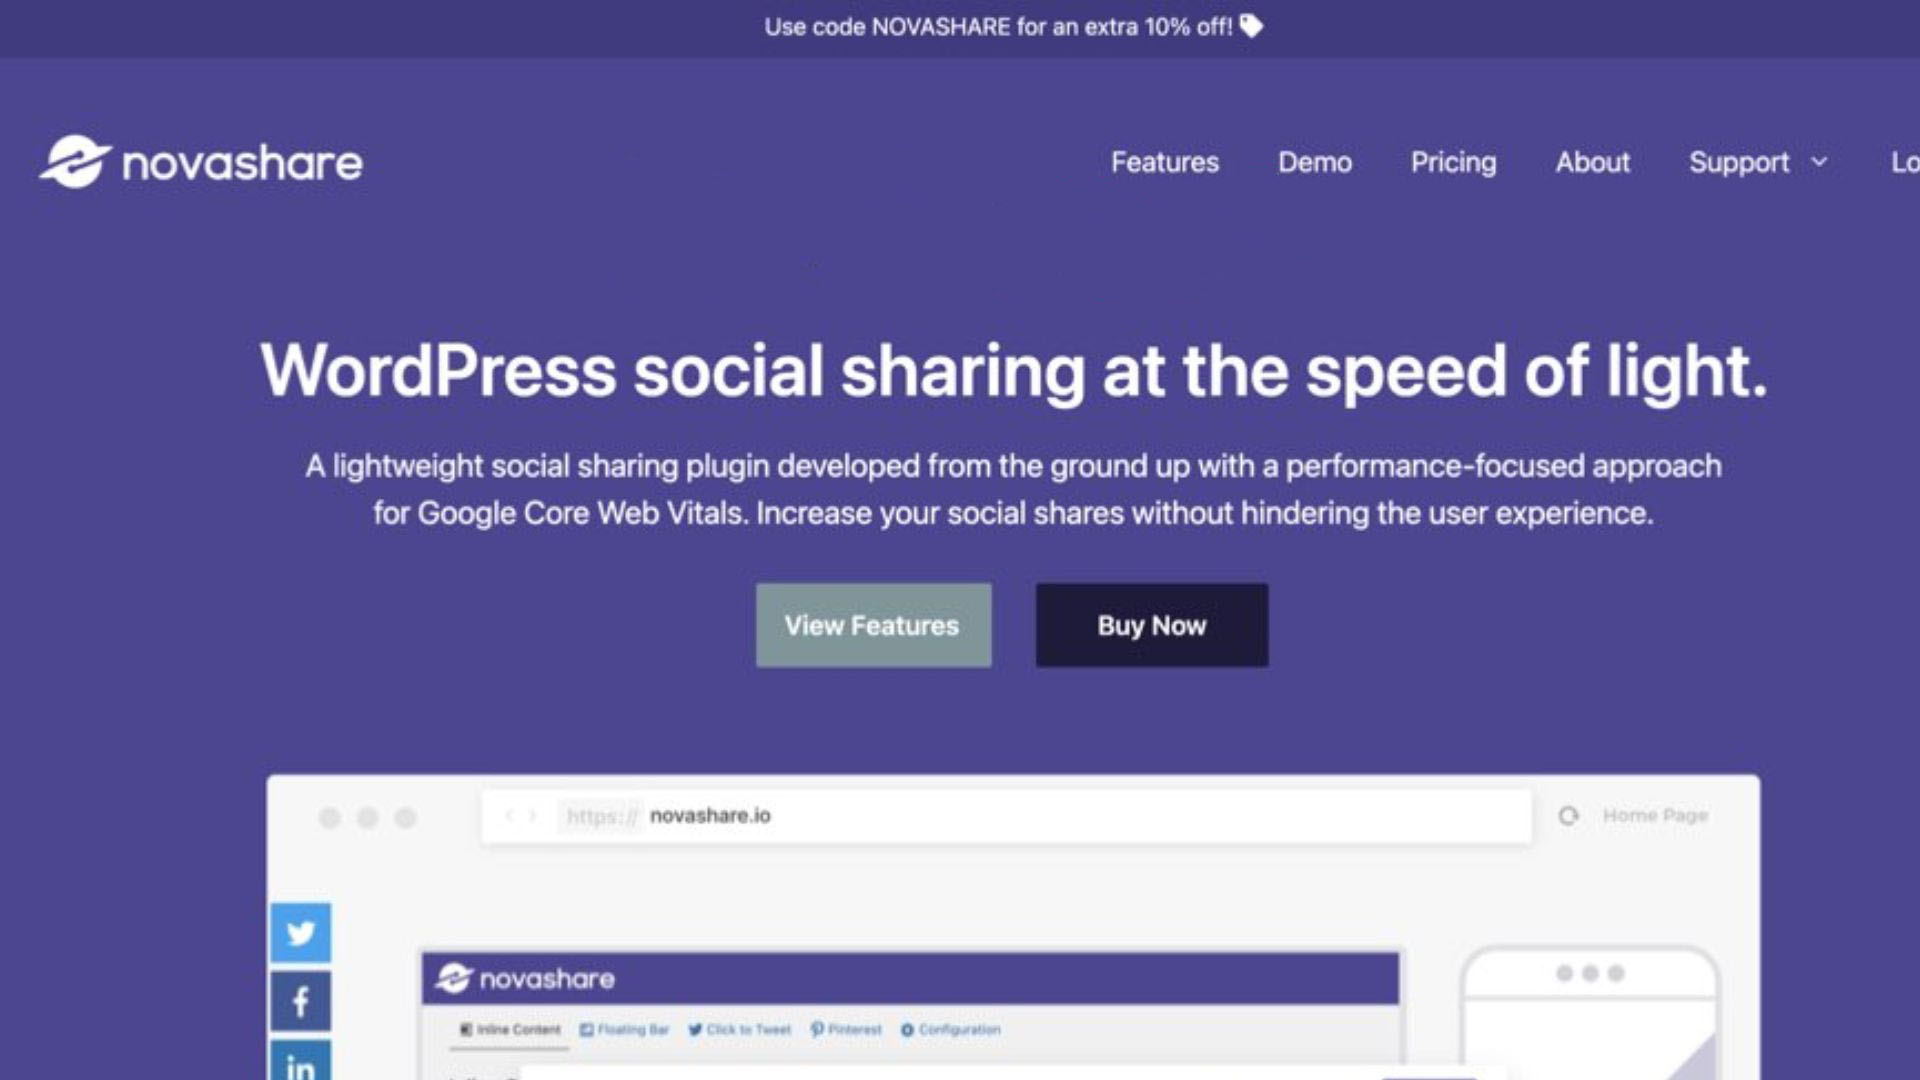Expand the Support dropdown menu

(1758, 162)
